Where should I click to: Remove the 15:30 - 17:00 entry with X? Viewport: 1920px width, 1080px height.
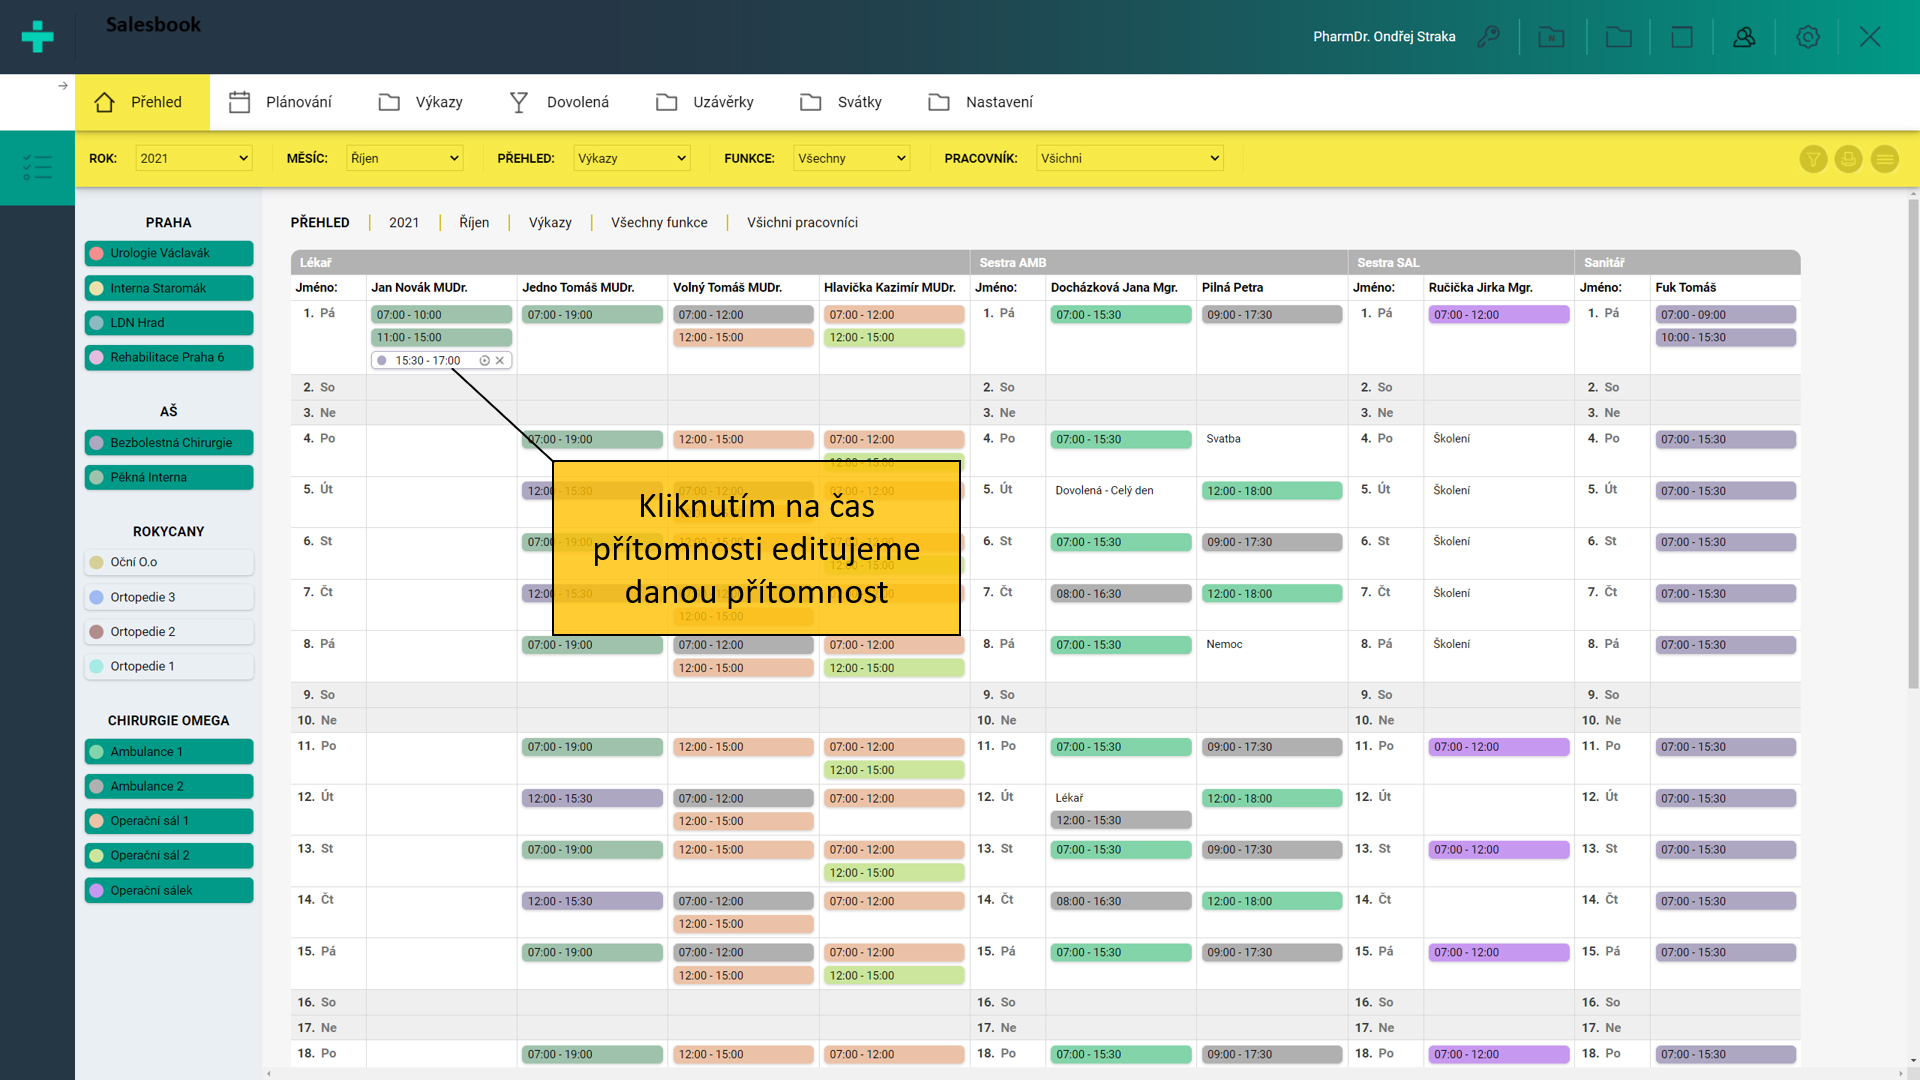coord(500,361)
